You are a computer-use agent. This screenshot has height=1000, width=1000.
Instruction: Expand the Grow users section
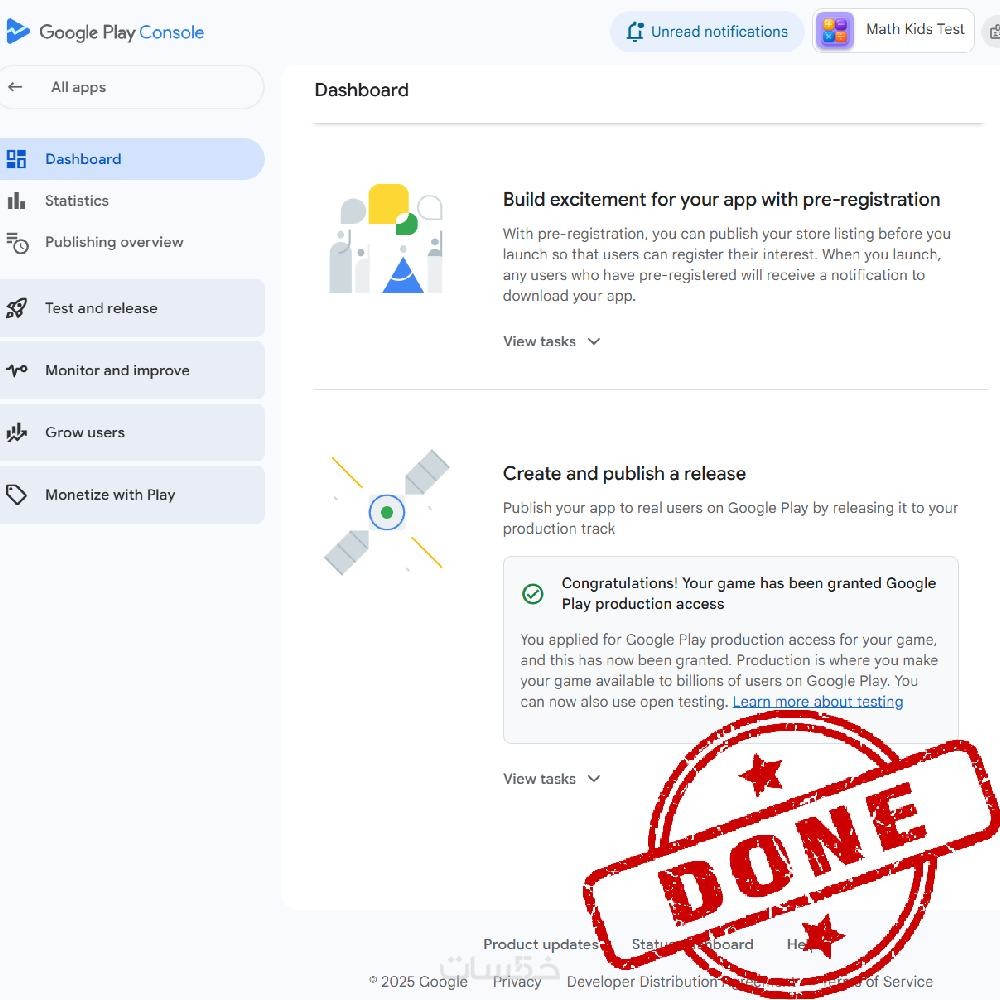[x=131, y=432]
